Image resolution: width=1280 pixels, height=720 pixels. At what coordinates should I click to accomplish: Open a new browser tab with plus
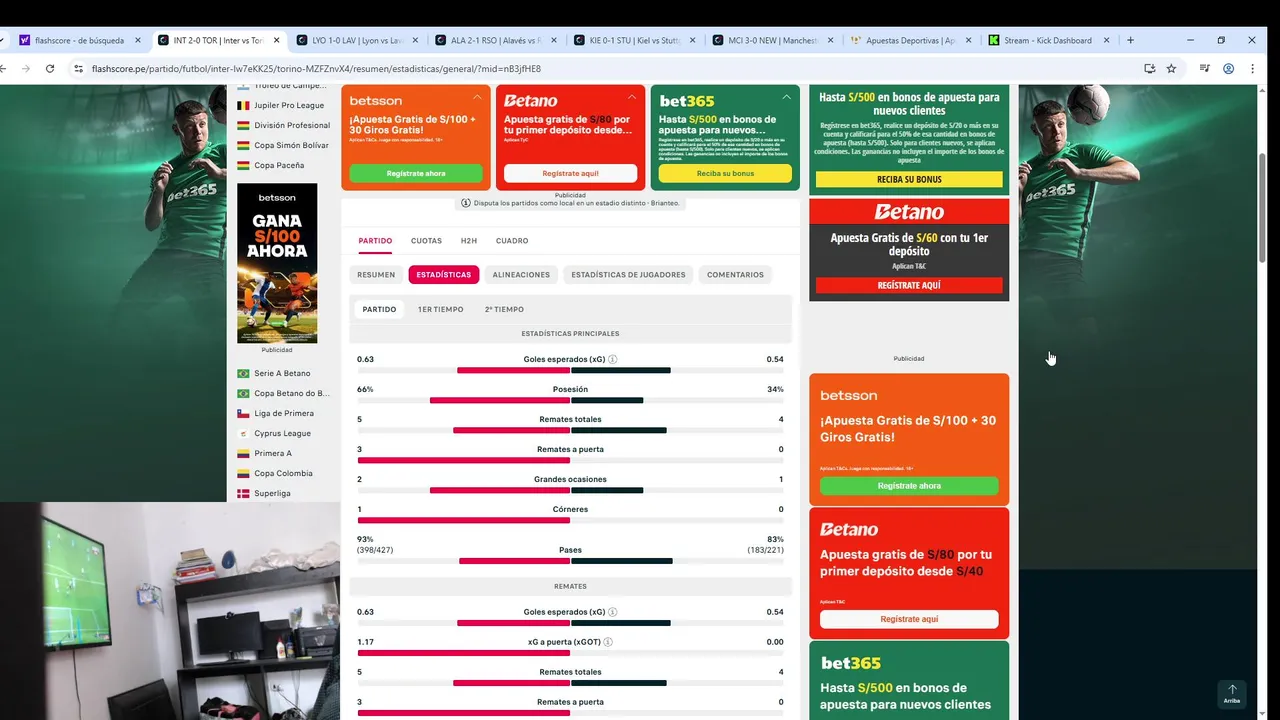pos(1130,40)
